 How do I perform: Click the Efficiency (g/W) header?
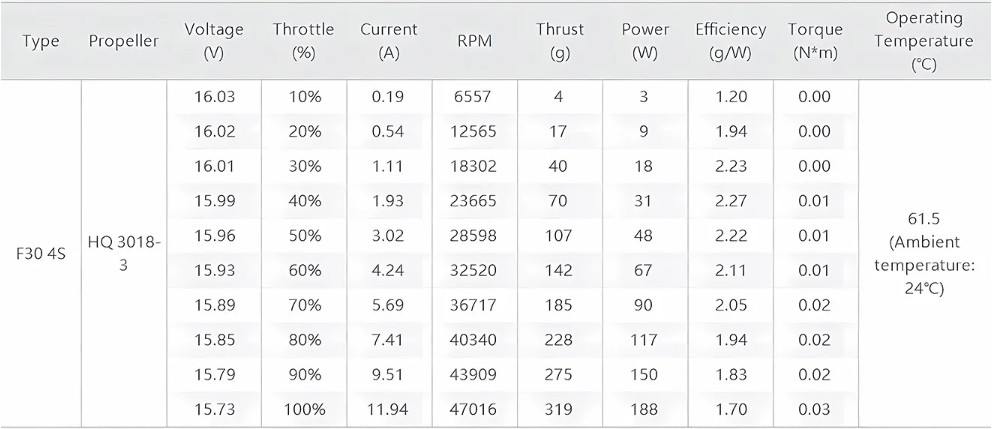(x=730, y=41)
